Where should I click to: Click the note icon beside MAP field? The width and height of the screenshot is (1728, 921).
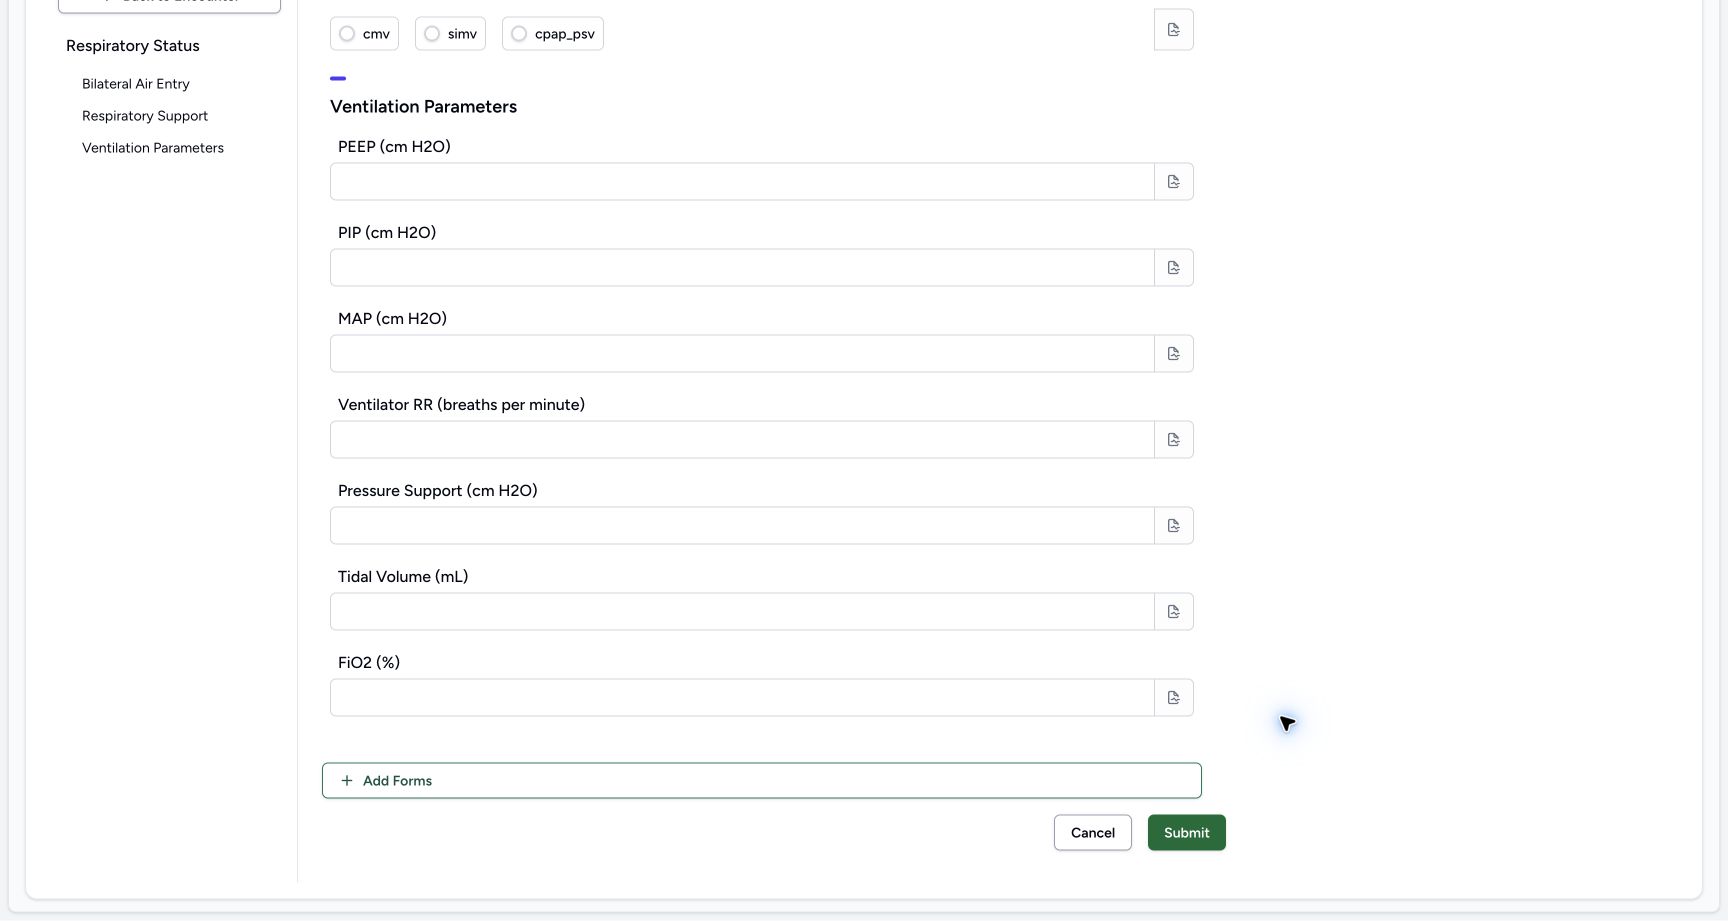pyautogui.click(x=1174, y=354)
